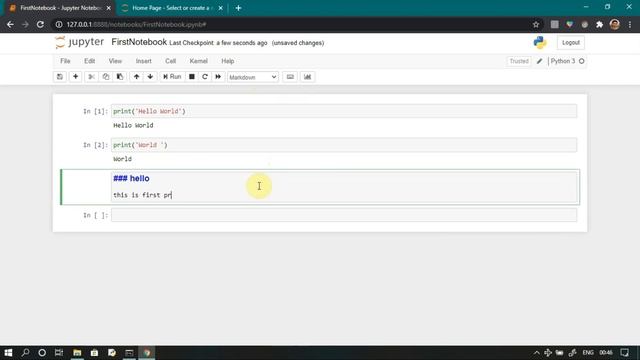Open the browser extensions puzzle icon
The height and width of the screenshot is (360, 640).
(x=600, y=24)
